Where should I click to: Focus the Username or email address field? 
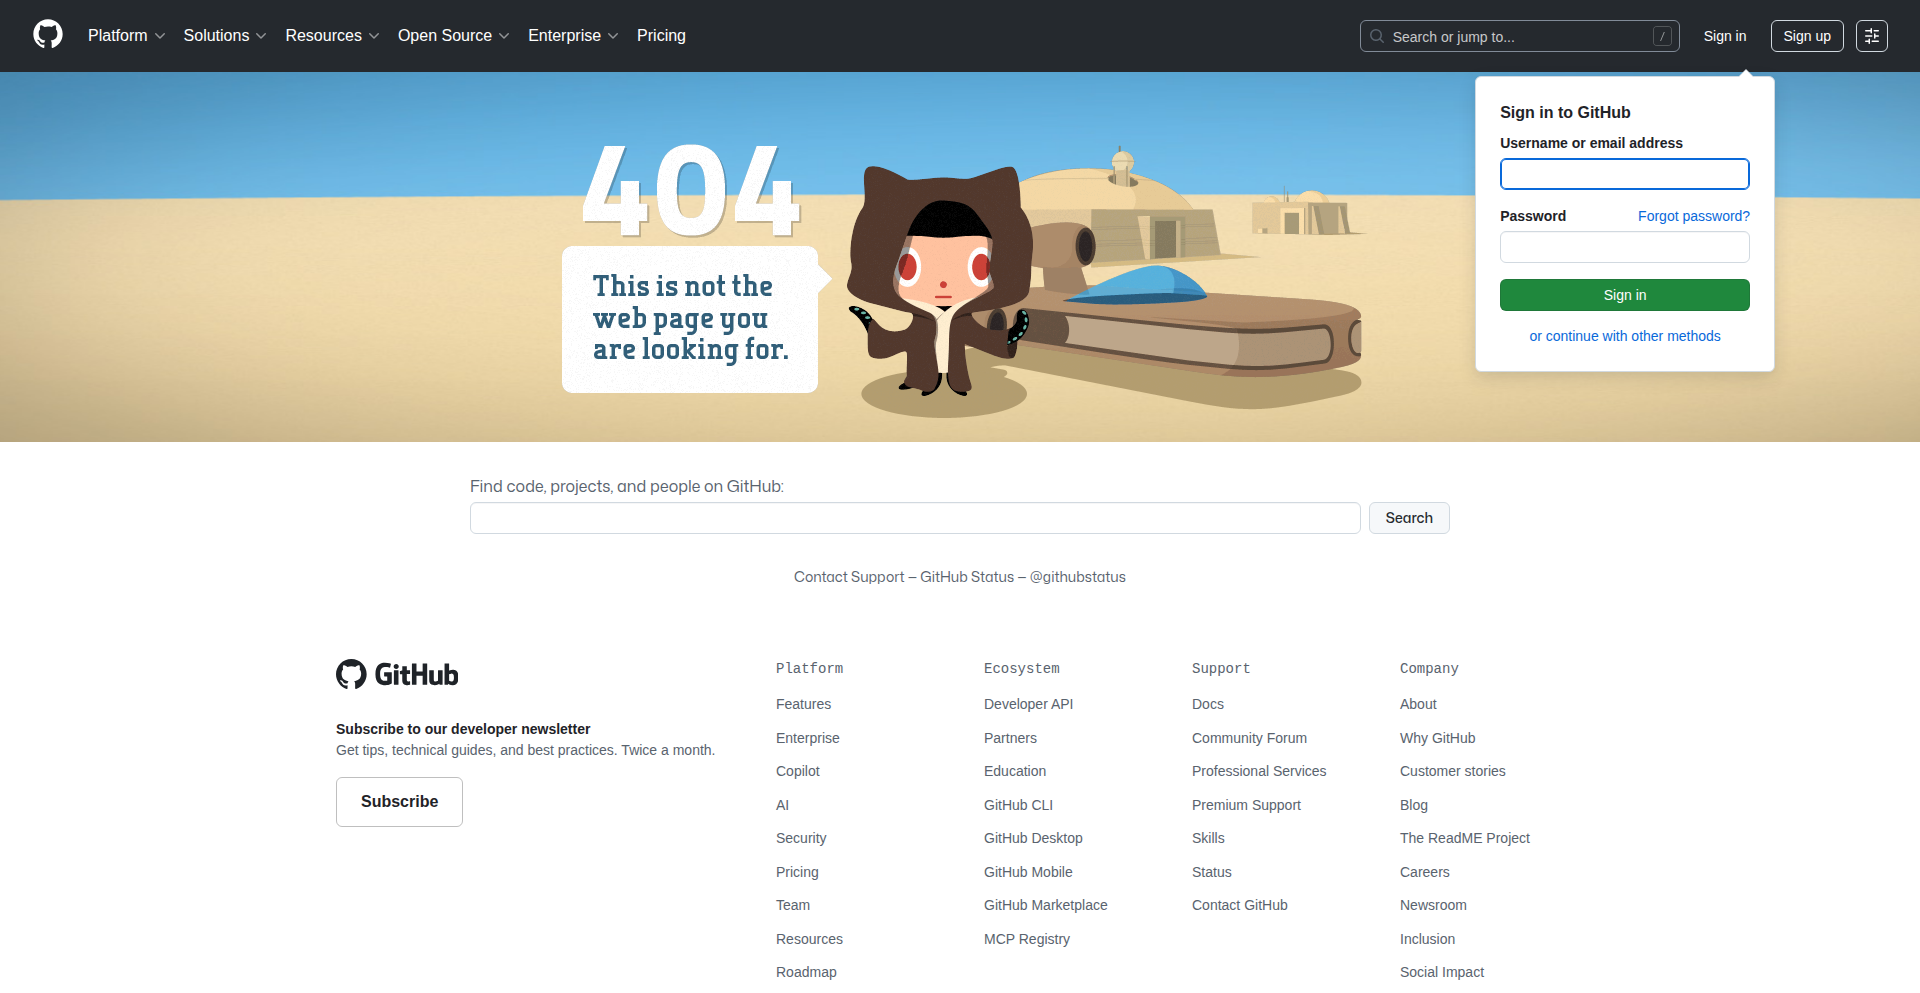[1624, 173]
